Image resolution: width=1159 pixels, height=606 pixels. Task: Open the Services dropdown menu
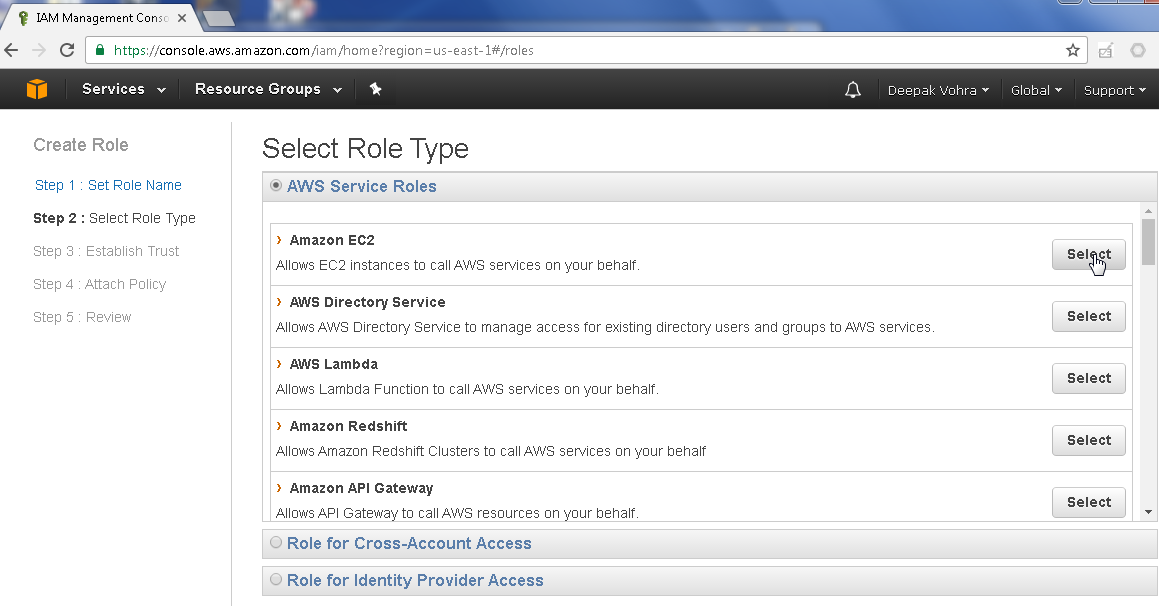coord(124,89)
